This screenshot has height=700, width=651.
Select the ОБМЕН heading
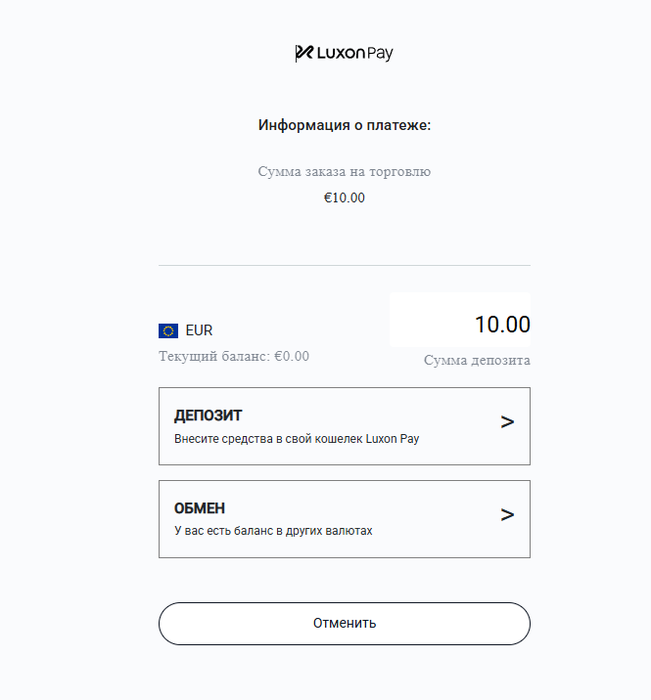point(200,508)
